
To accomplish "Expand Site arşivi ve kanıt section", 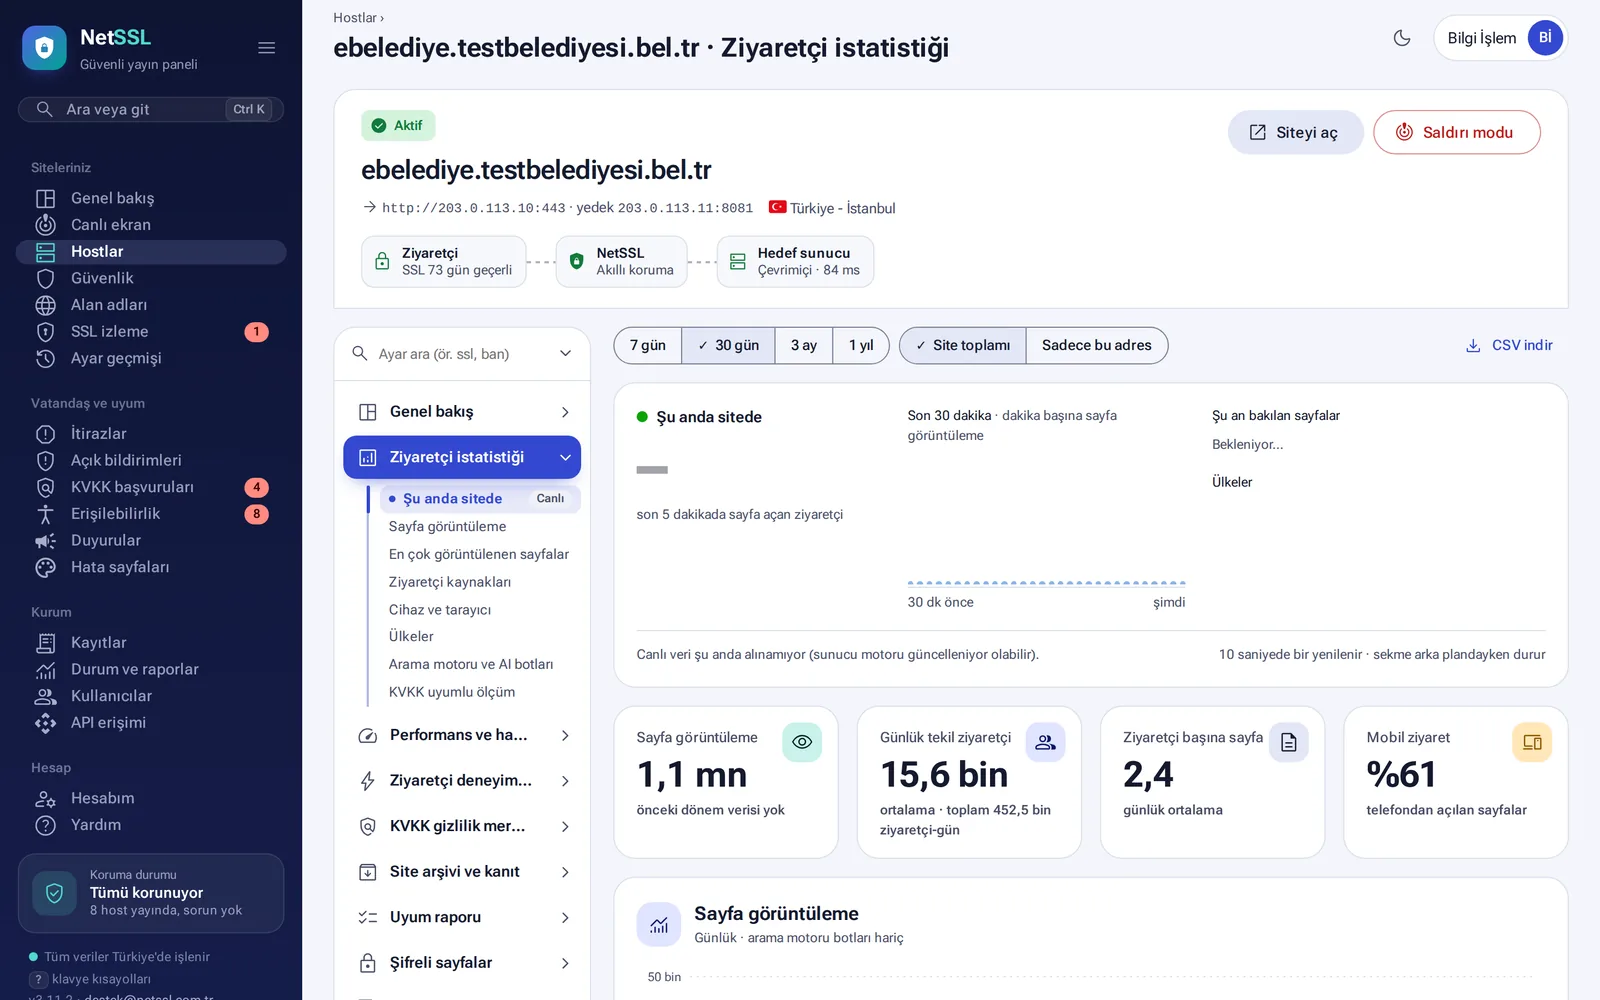I will click(x=462, y=872).
